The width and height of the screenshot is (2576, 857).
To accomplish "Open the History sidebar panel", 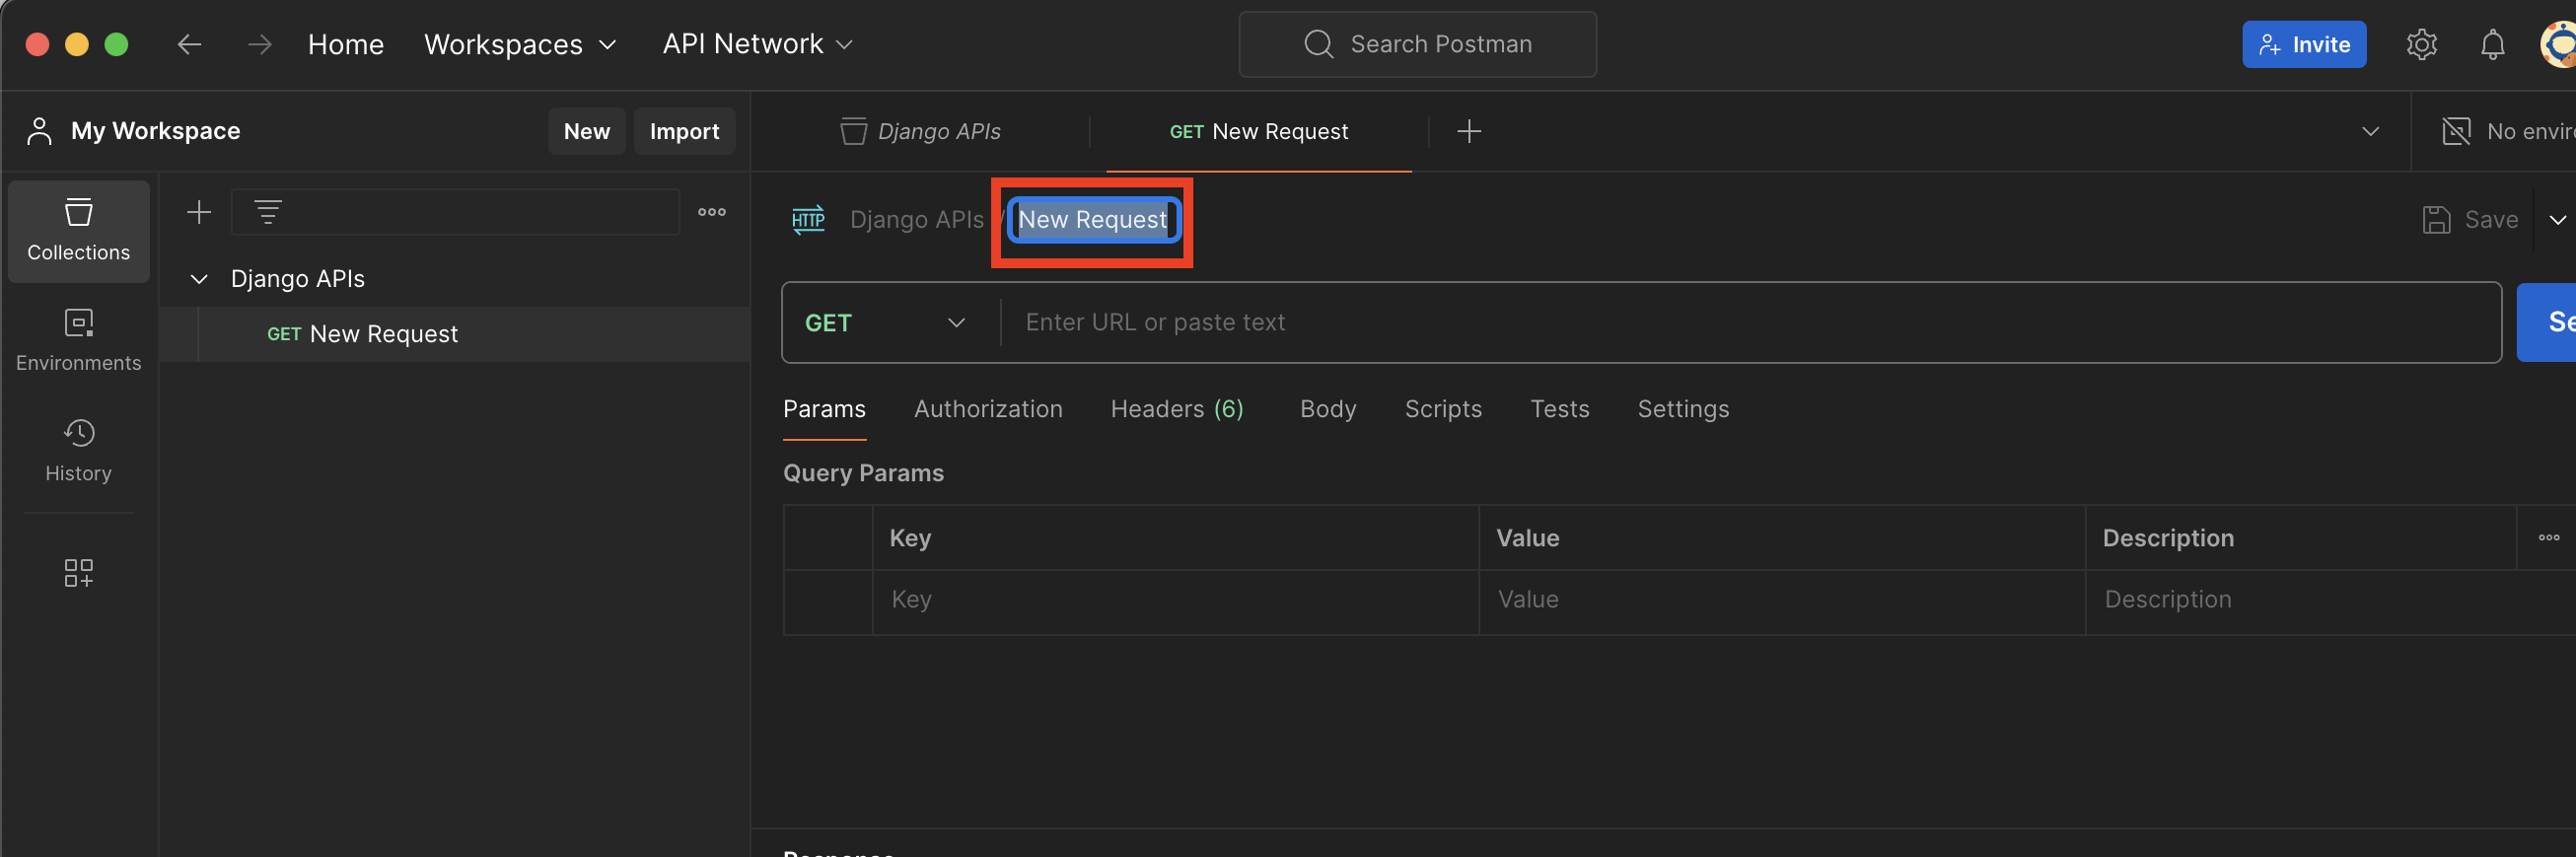I will 78,450.
